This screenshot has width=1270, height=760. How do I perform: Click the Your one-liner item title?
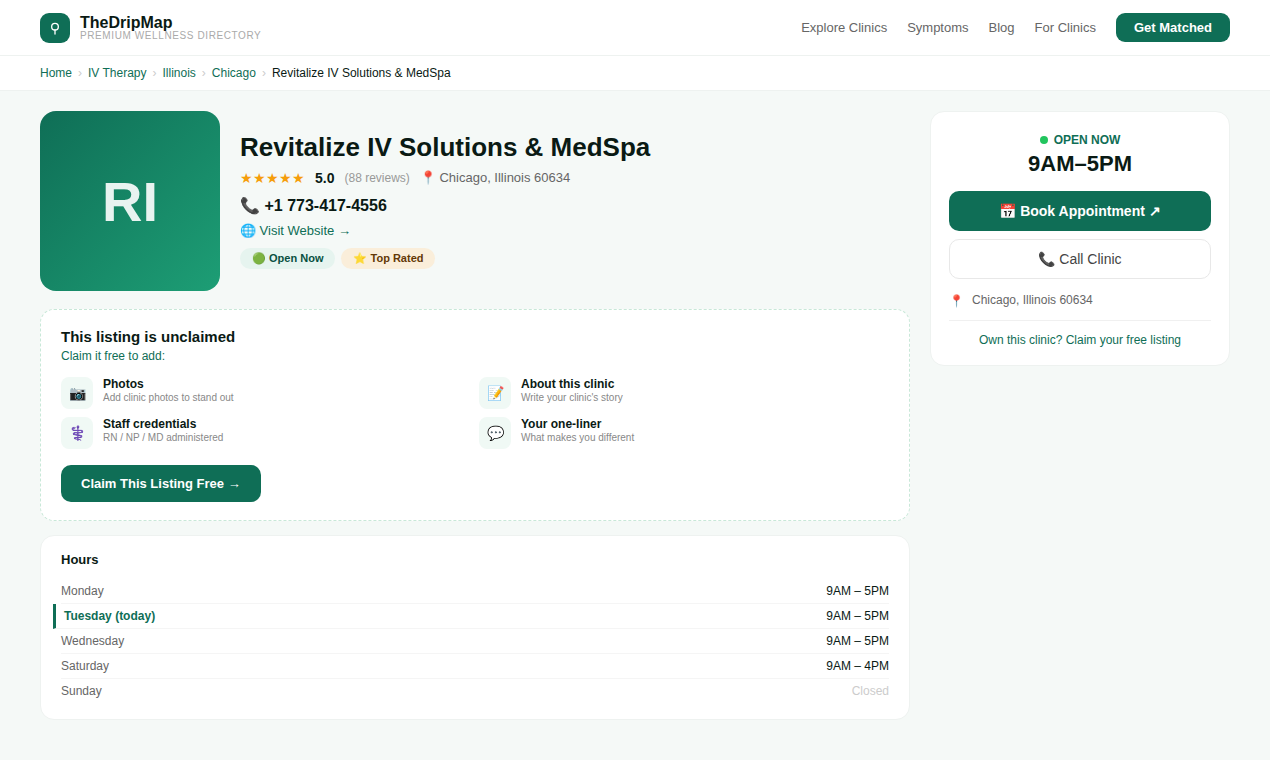(x=561, y=424)
